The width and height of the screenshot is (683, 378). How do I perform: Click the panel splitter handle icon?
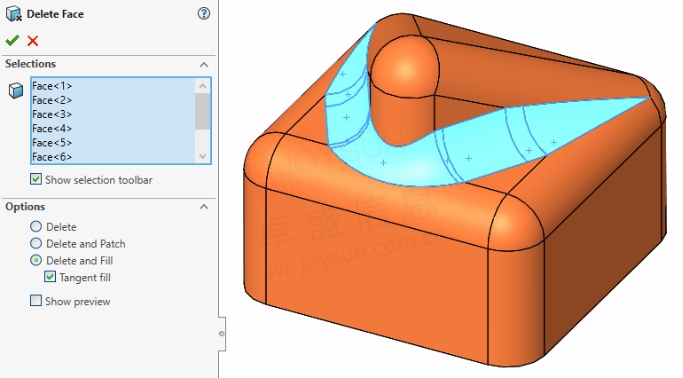[222, 334]
